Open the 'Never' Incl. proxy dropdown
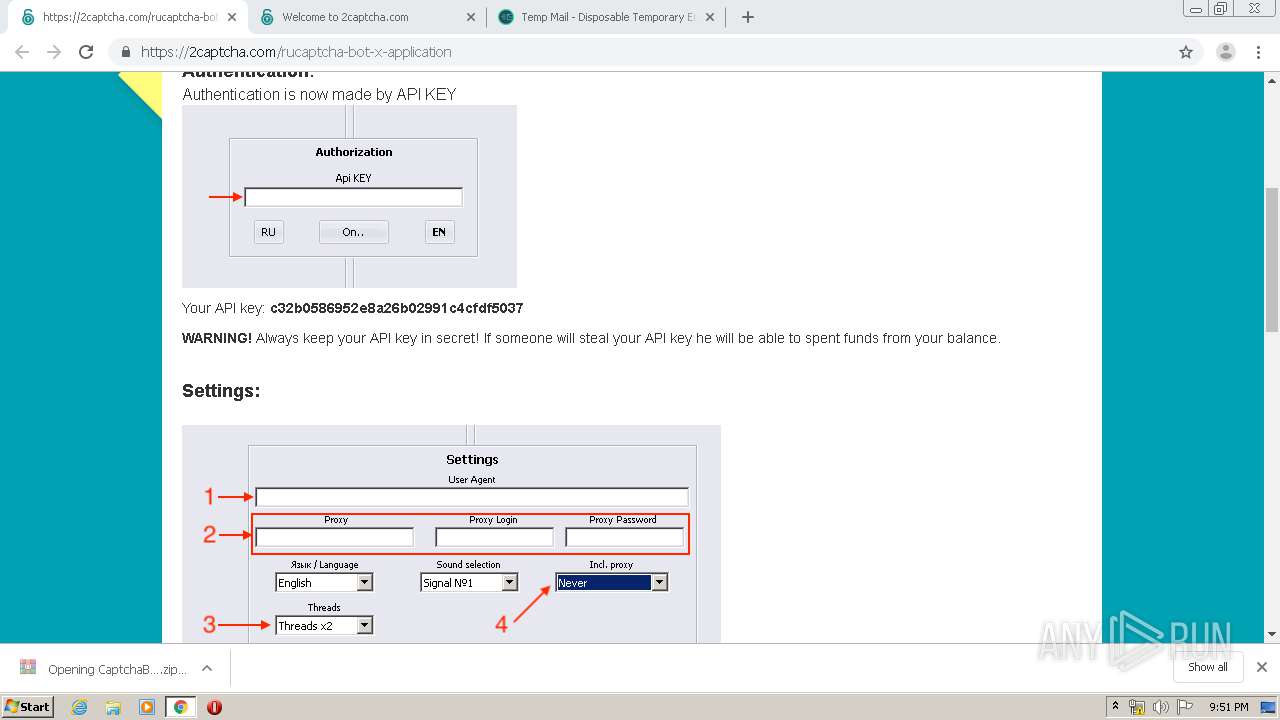1280x720 pixels. [x=612, y=582]
